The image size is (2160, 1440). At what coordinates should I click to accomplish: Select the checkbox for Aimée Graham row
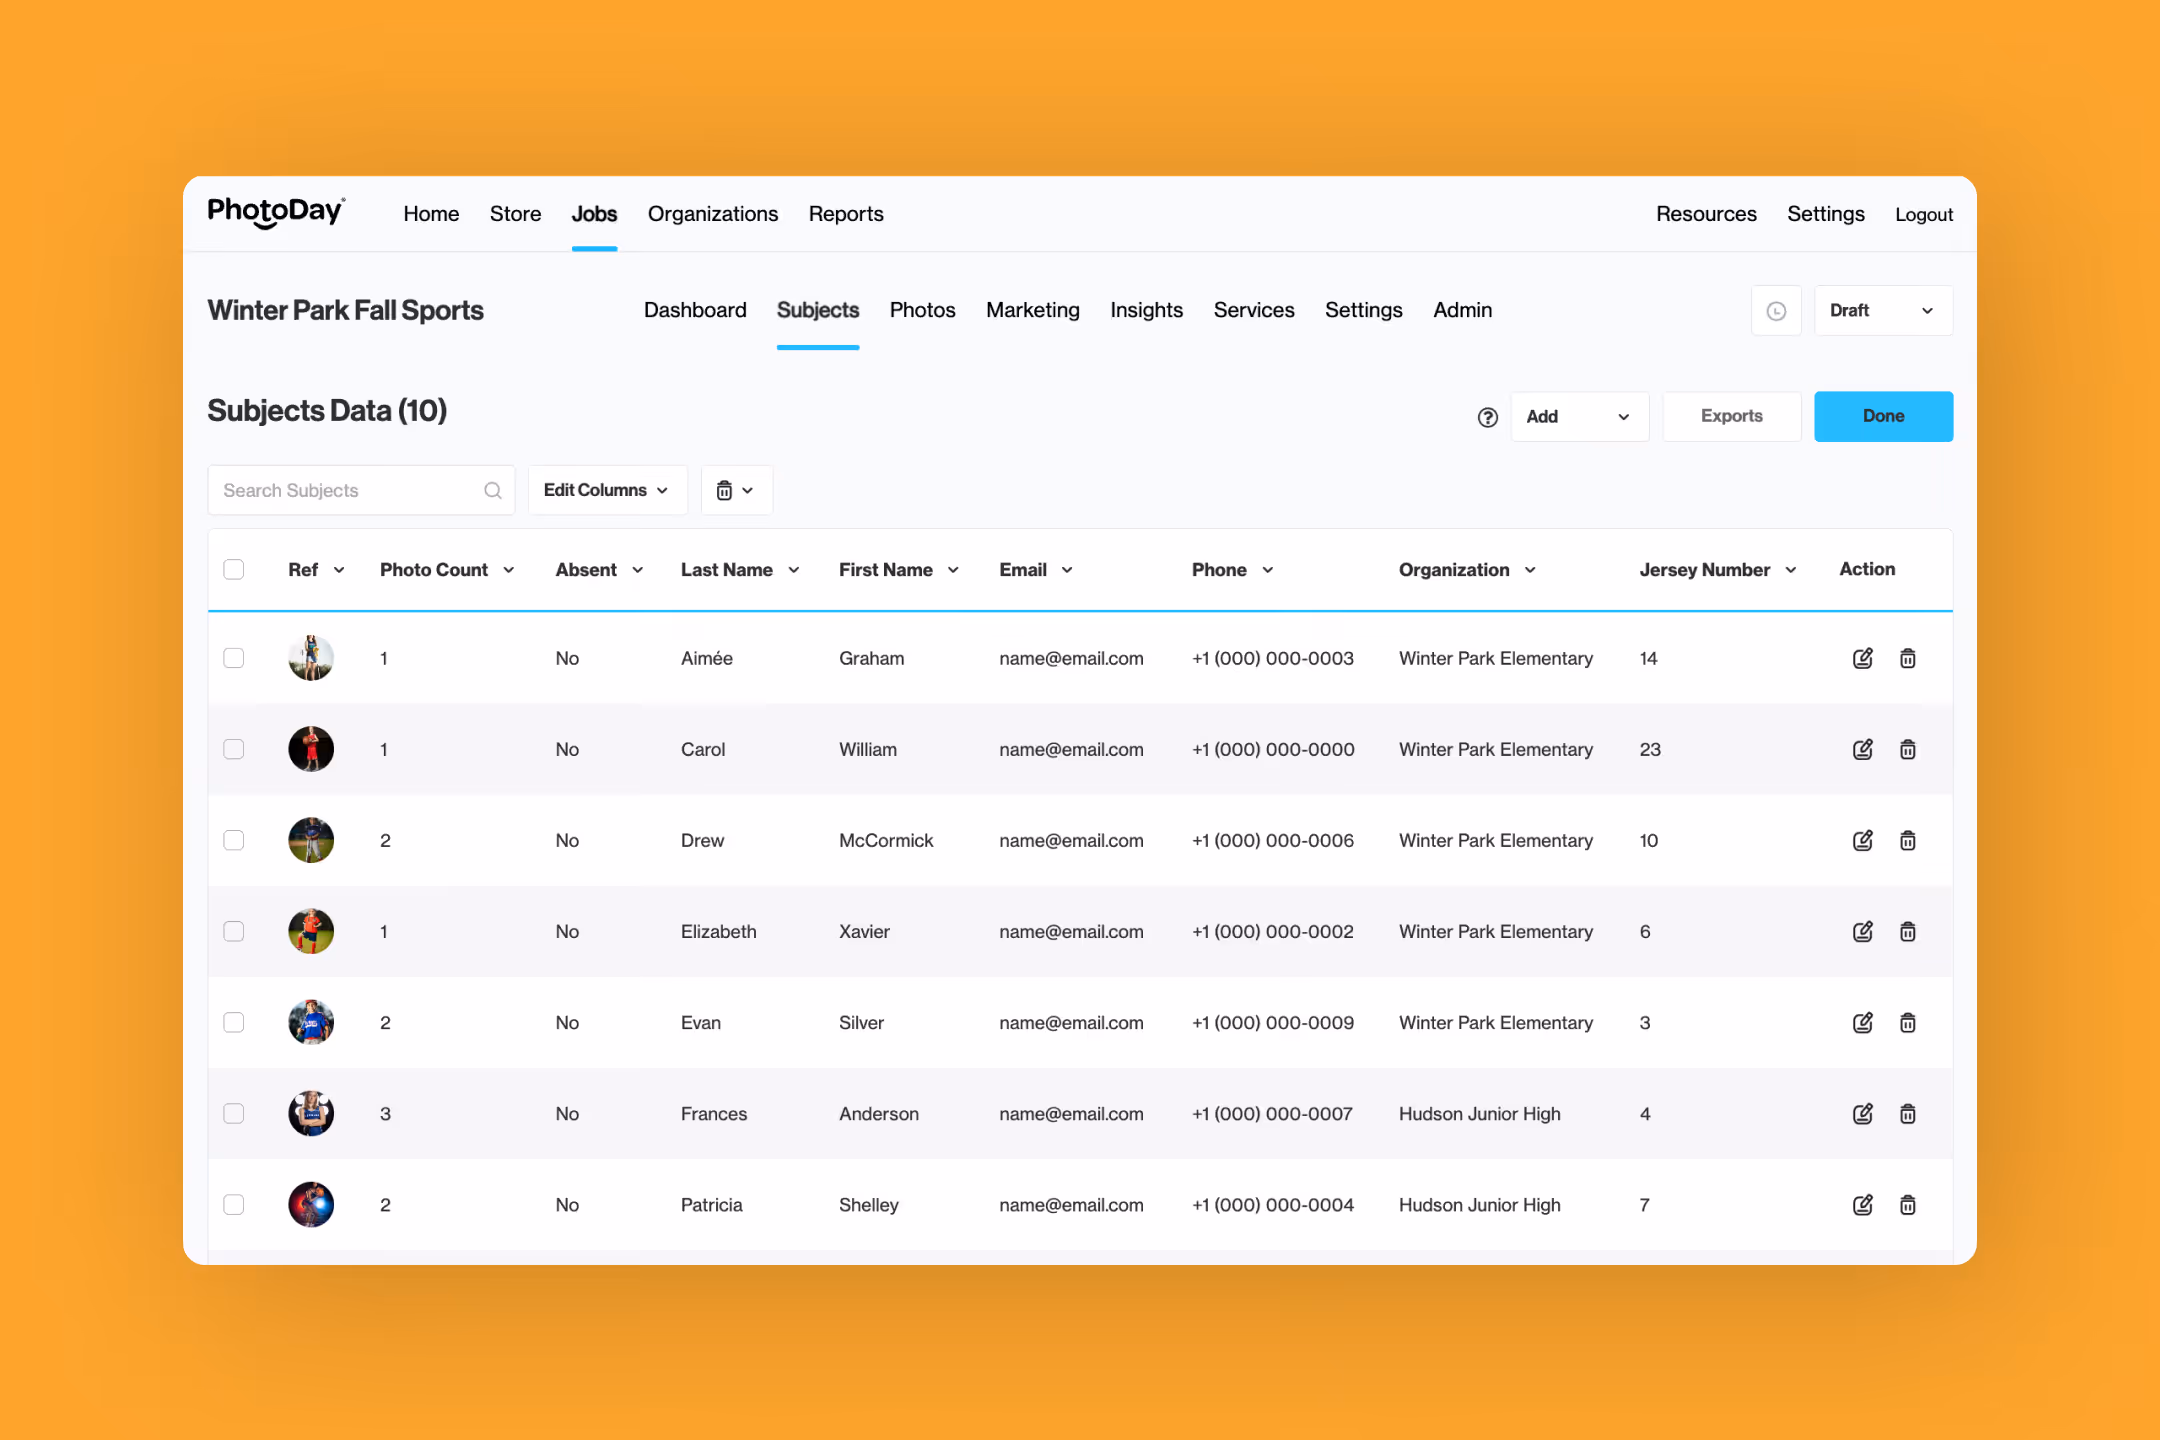(x=234, y=658)
